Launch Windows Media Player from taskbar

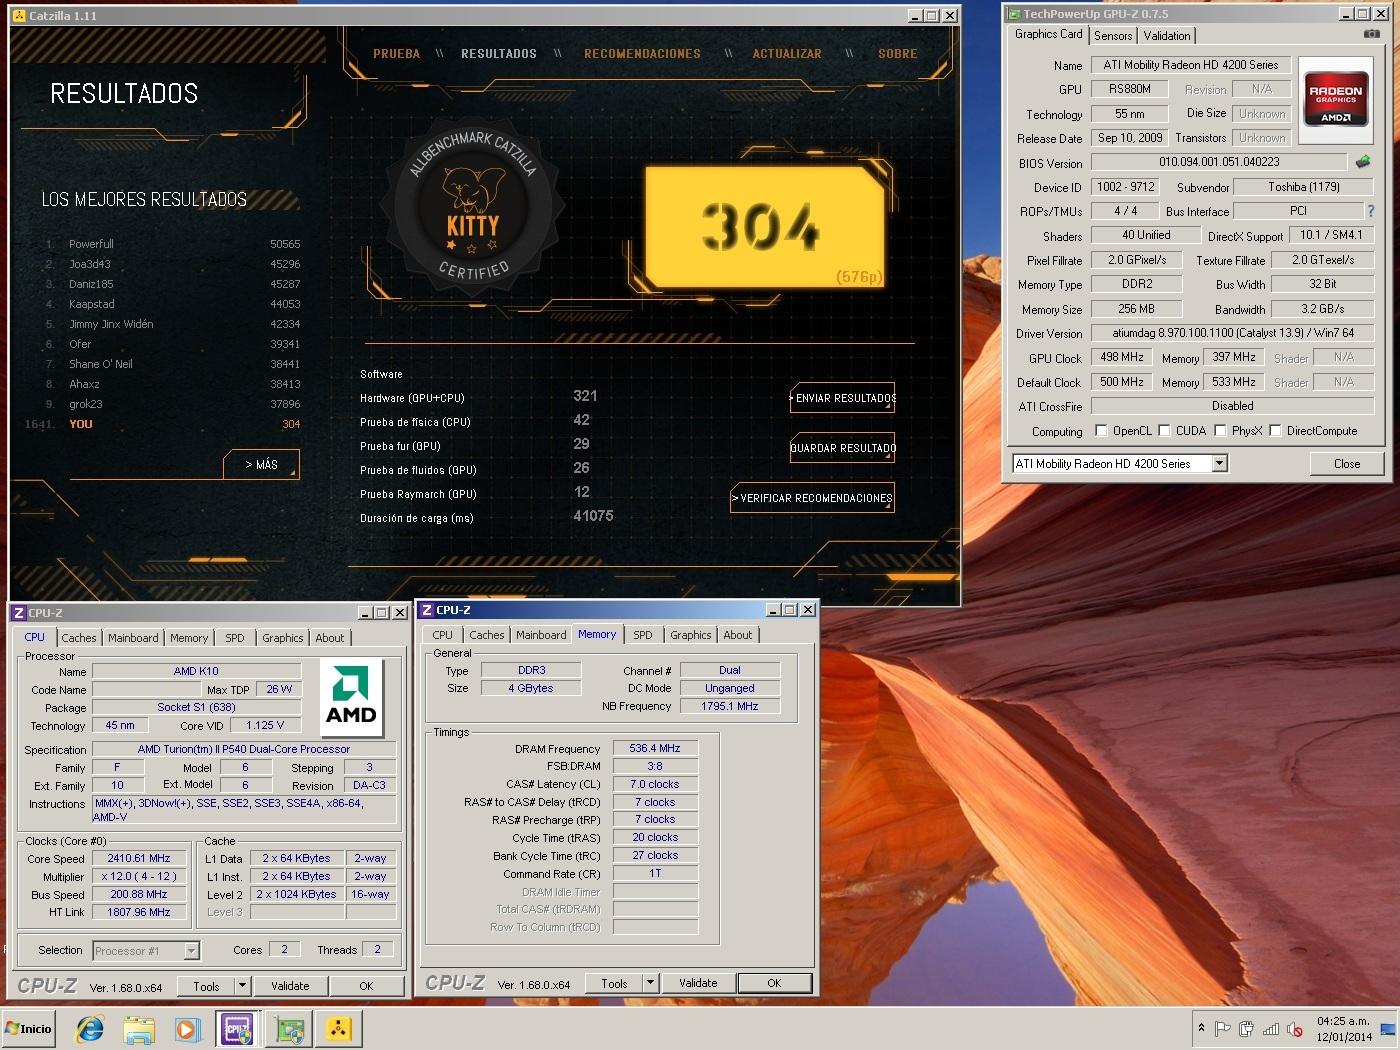[187, 1028]
